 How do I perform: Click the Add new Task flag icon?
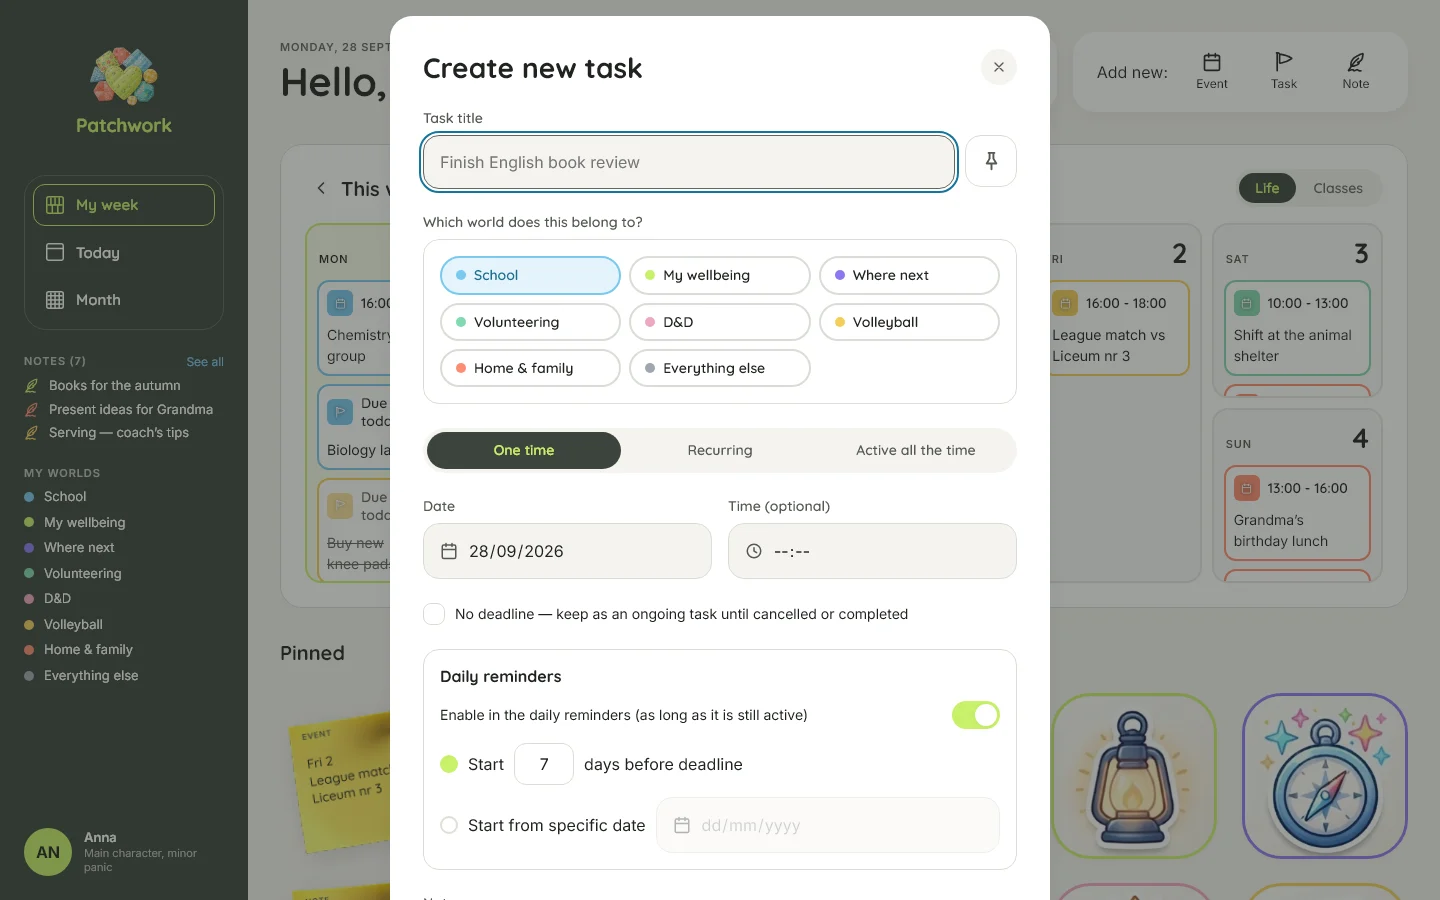1284,62
